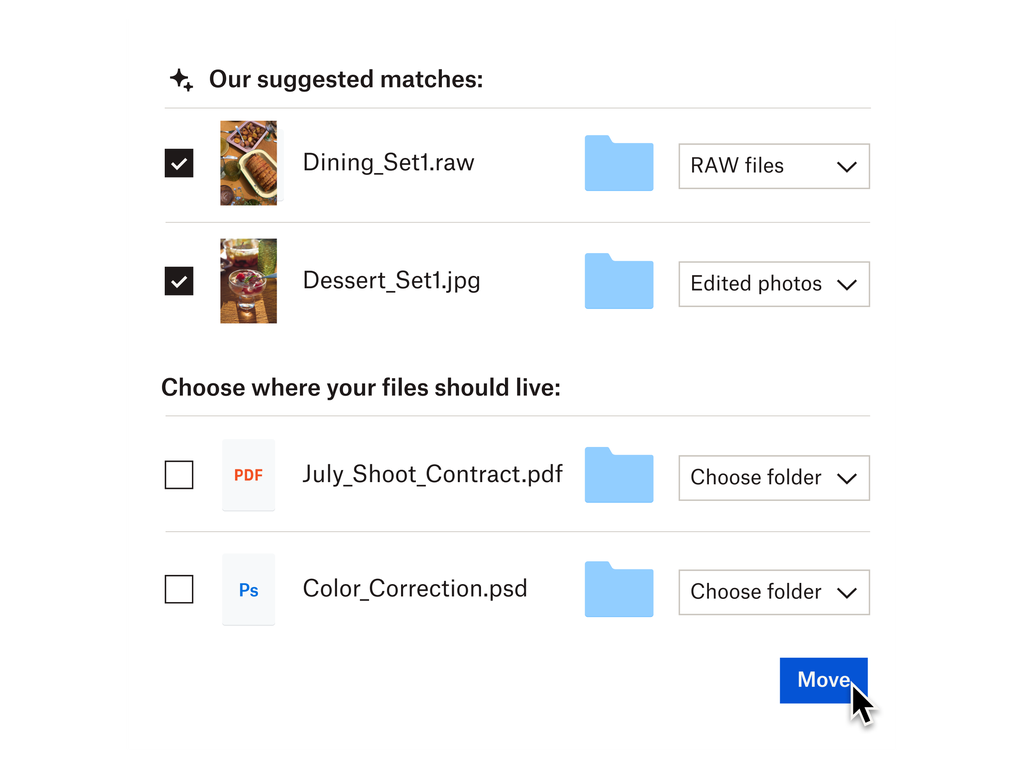Click the folder icon next to Dessert_Set1.jpg
Screen dimensions: 1024x768
[x=618, y=282]
